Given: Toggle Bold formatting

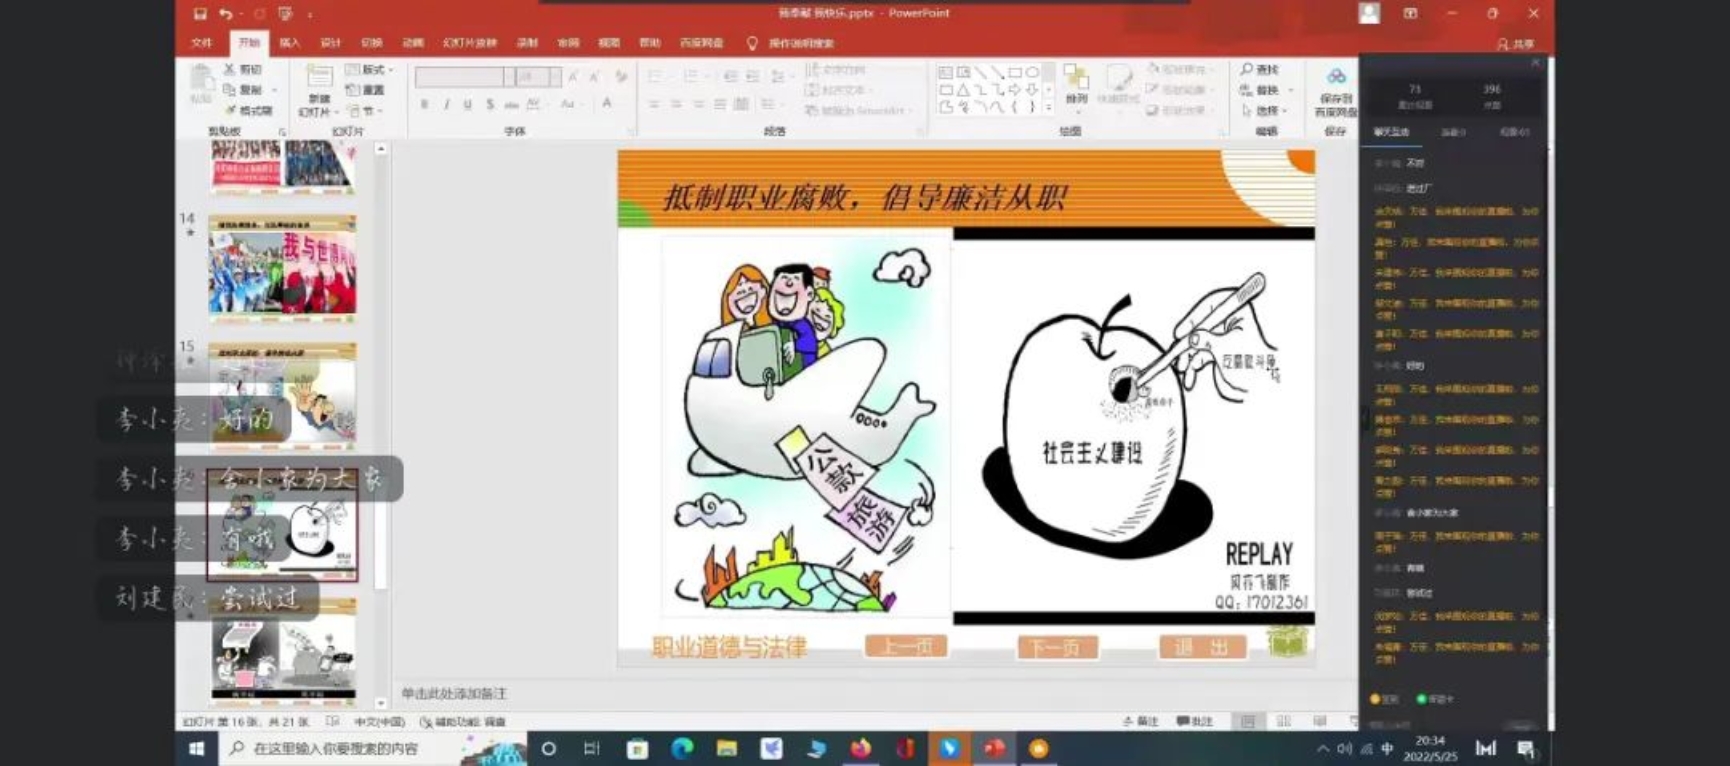Looking at the screenshot, I should pos(425,104).
